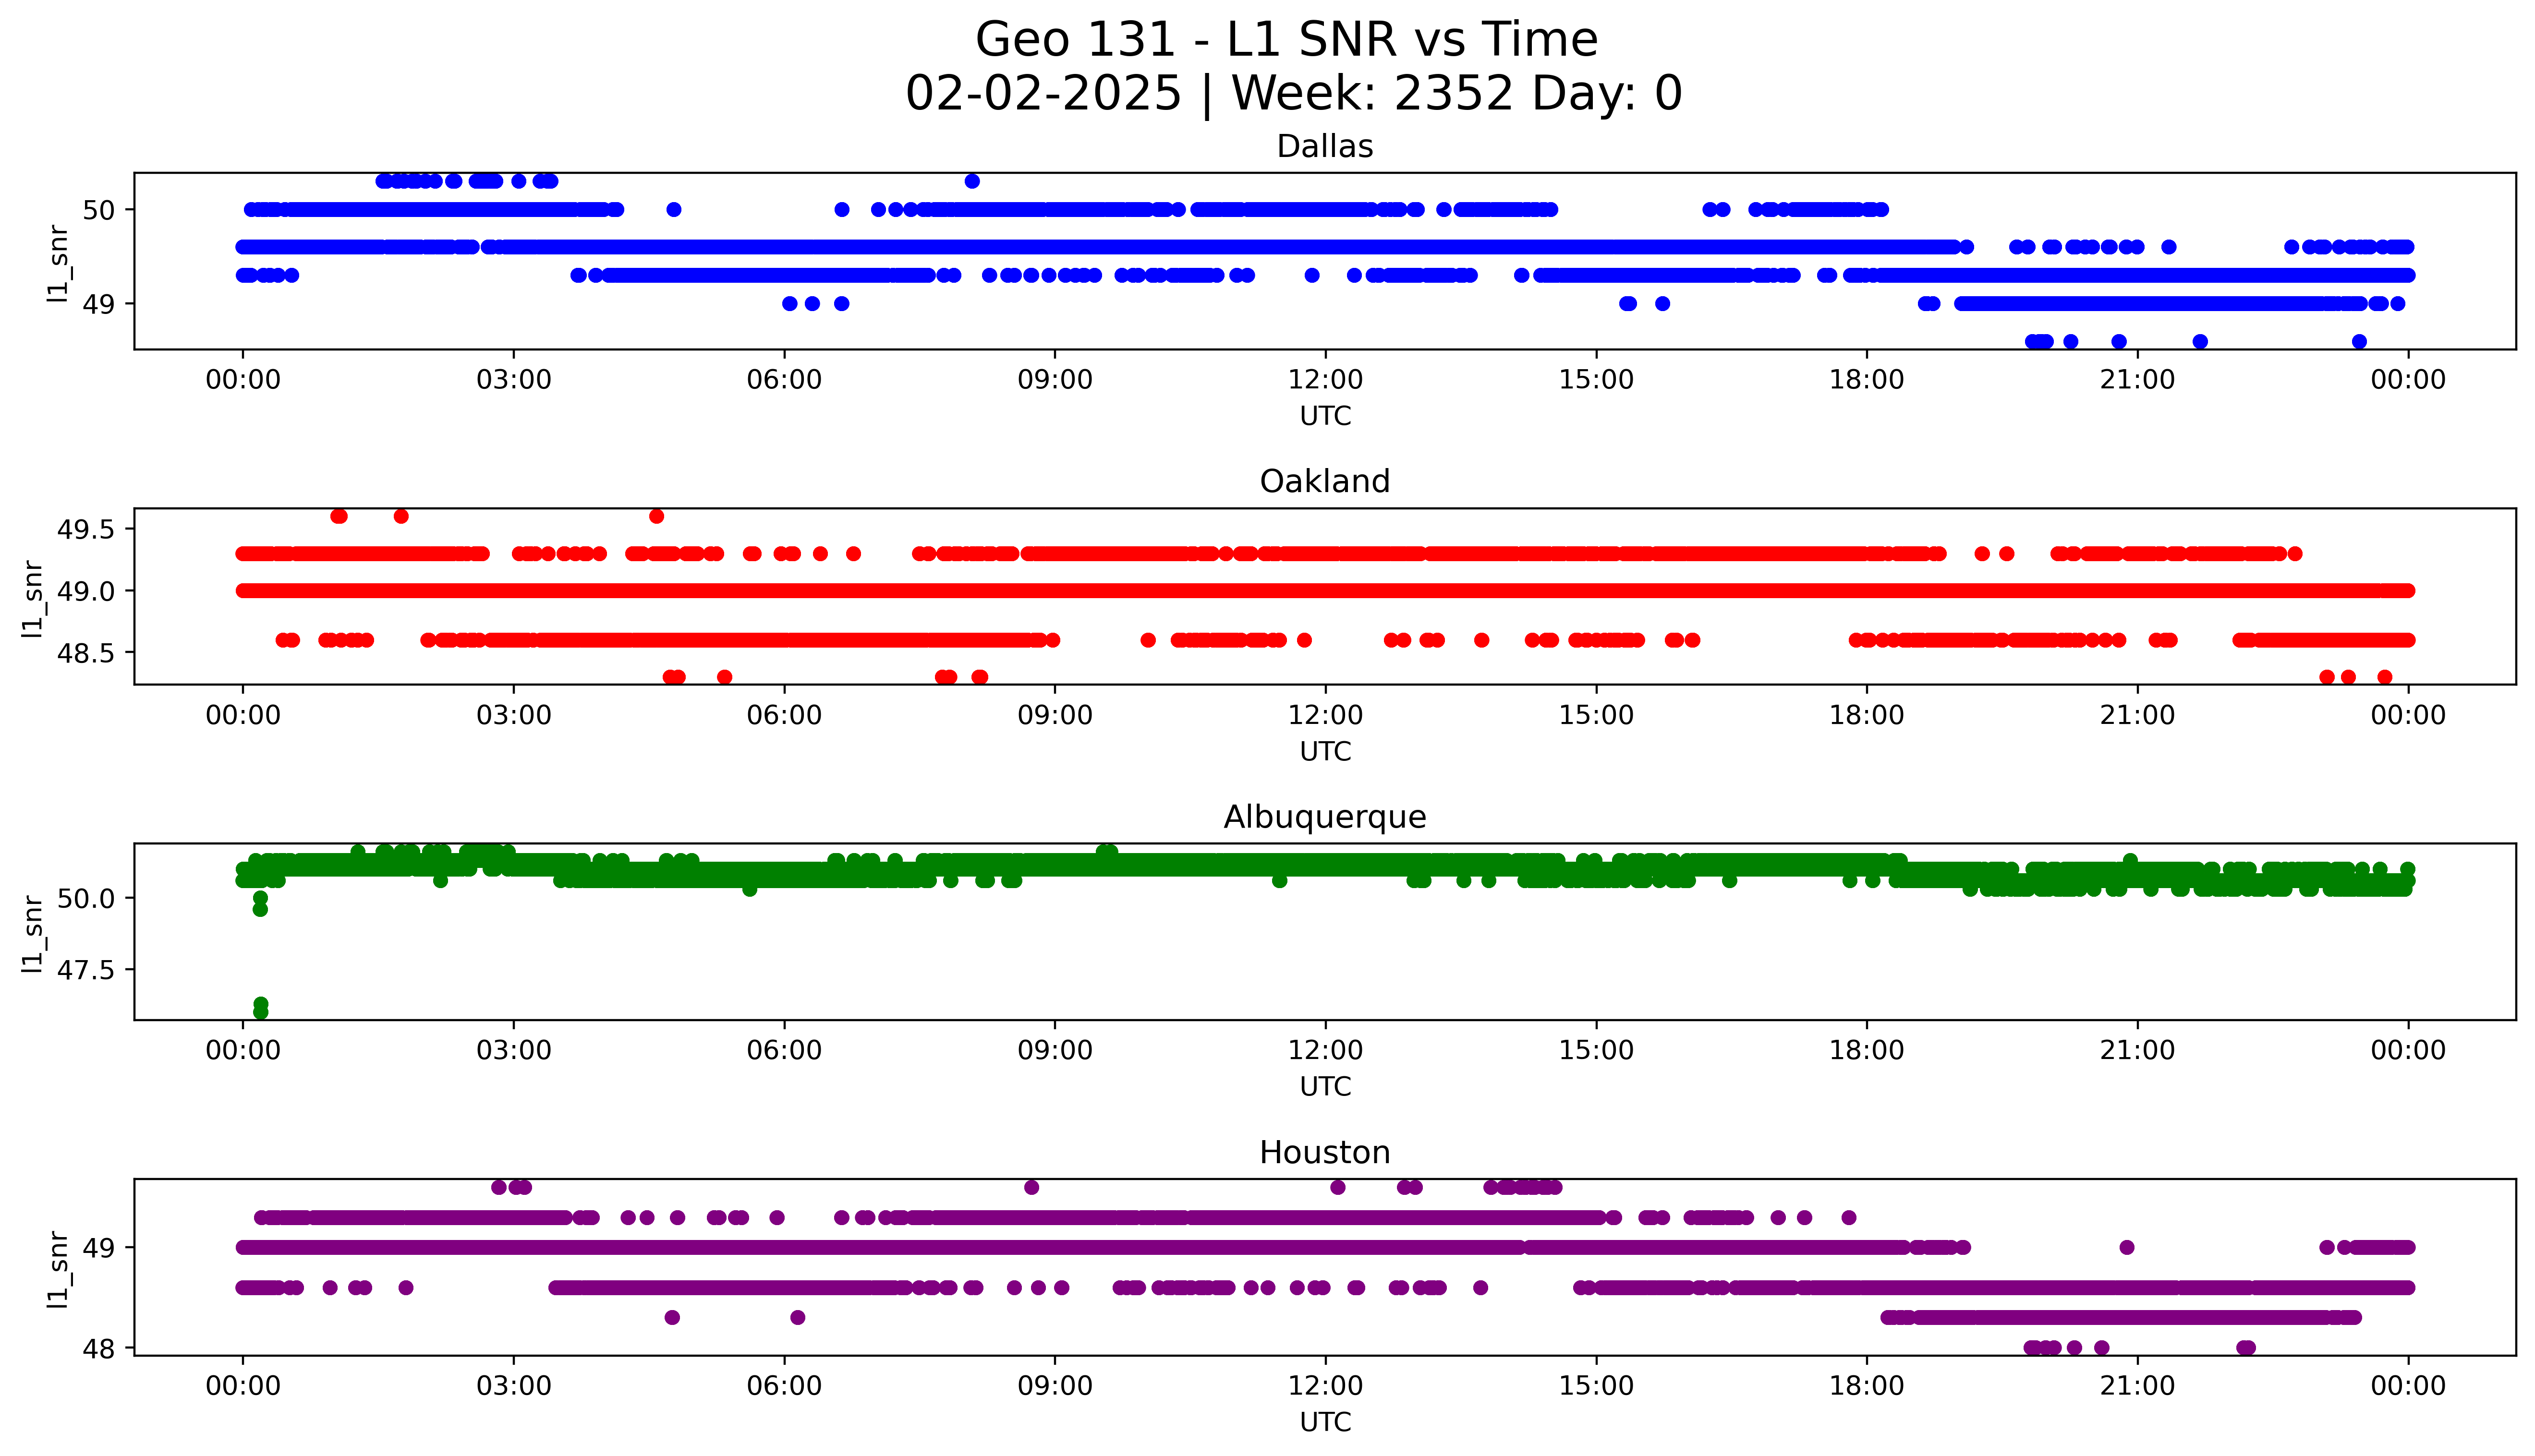This screenshot has height=1456, width=2535.
Task: Click the Houston subplot title
Action: [1324, 1153]
